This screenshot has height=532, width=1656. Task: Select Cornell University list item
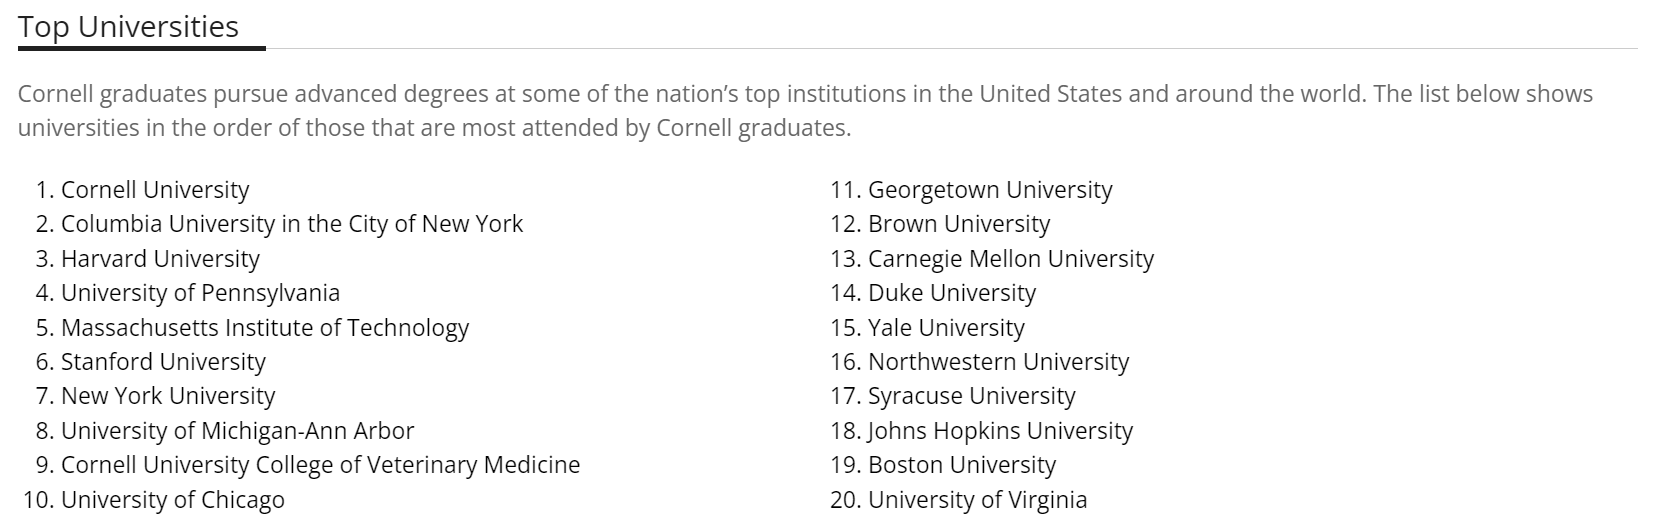coord(155,190)
